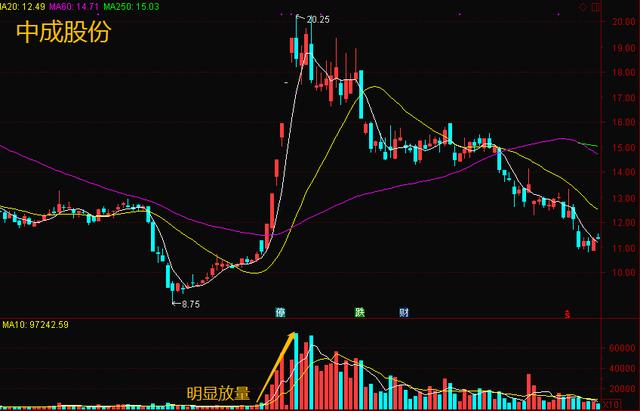Click the 中成股份 stock title

click(x=63, y=33)
